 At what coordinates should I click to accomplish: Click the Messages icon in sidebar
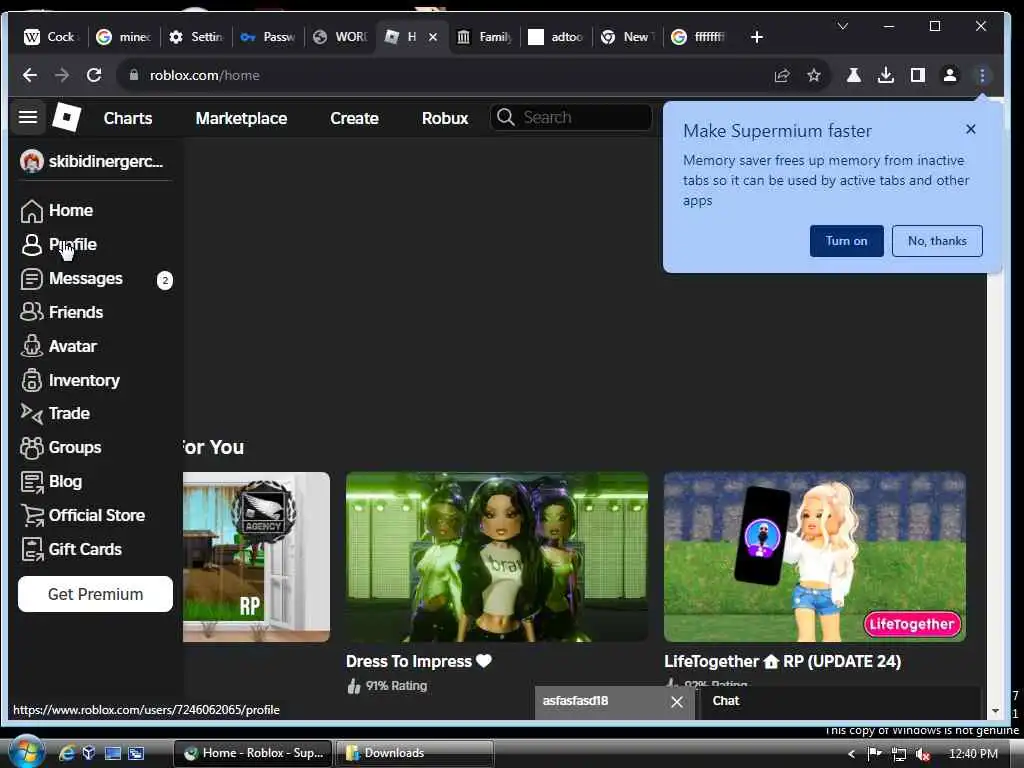point(31,279)
